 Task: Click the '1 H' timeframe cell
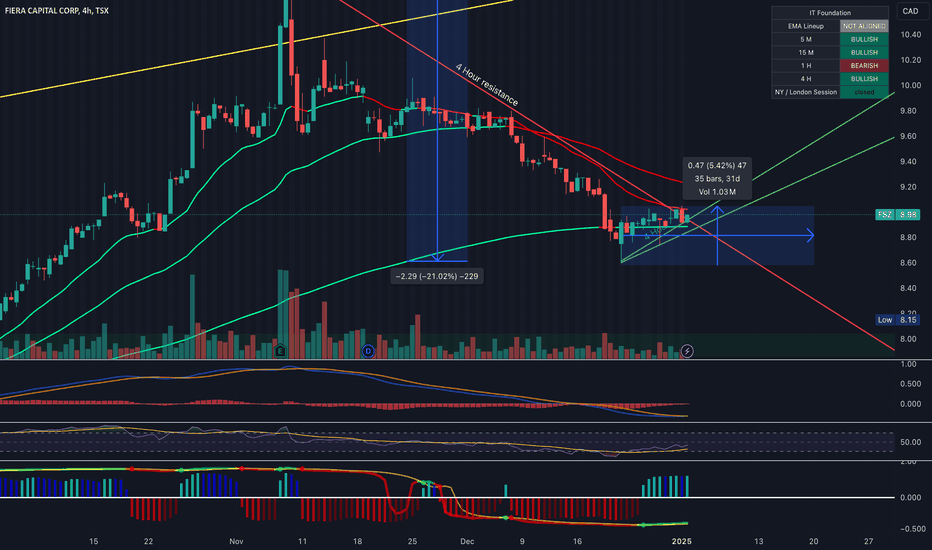click(x=806, y=65)
